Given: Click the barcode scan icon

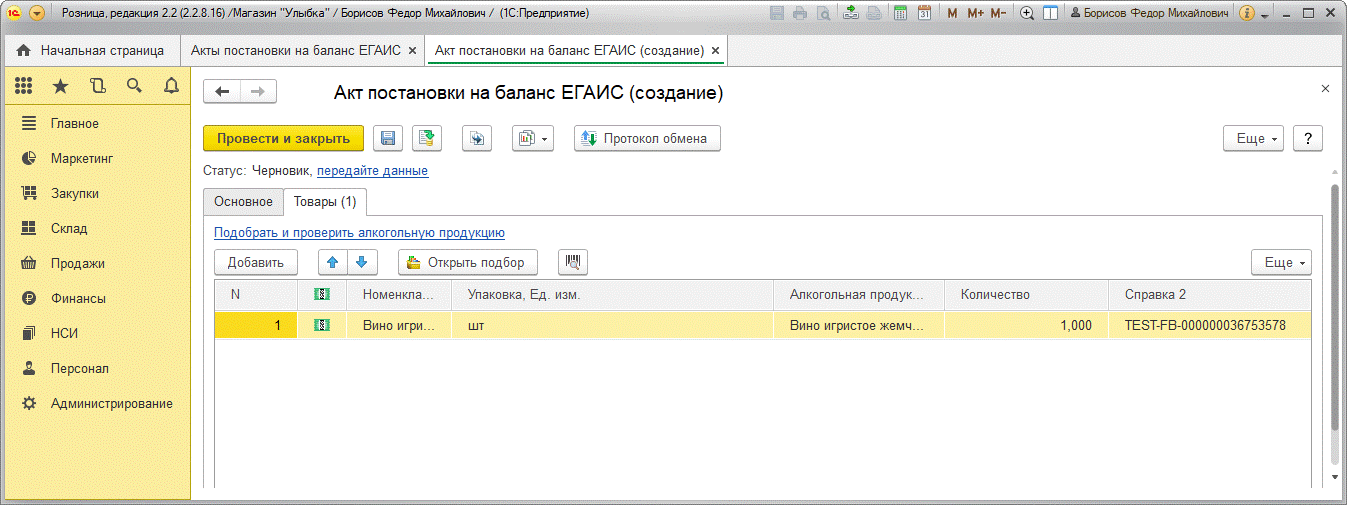Looking at the screenshot, I should point(573,262).
